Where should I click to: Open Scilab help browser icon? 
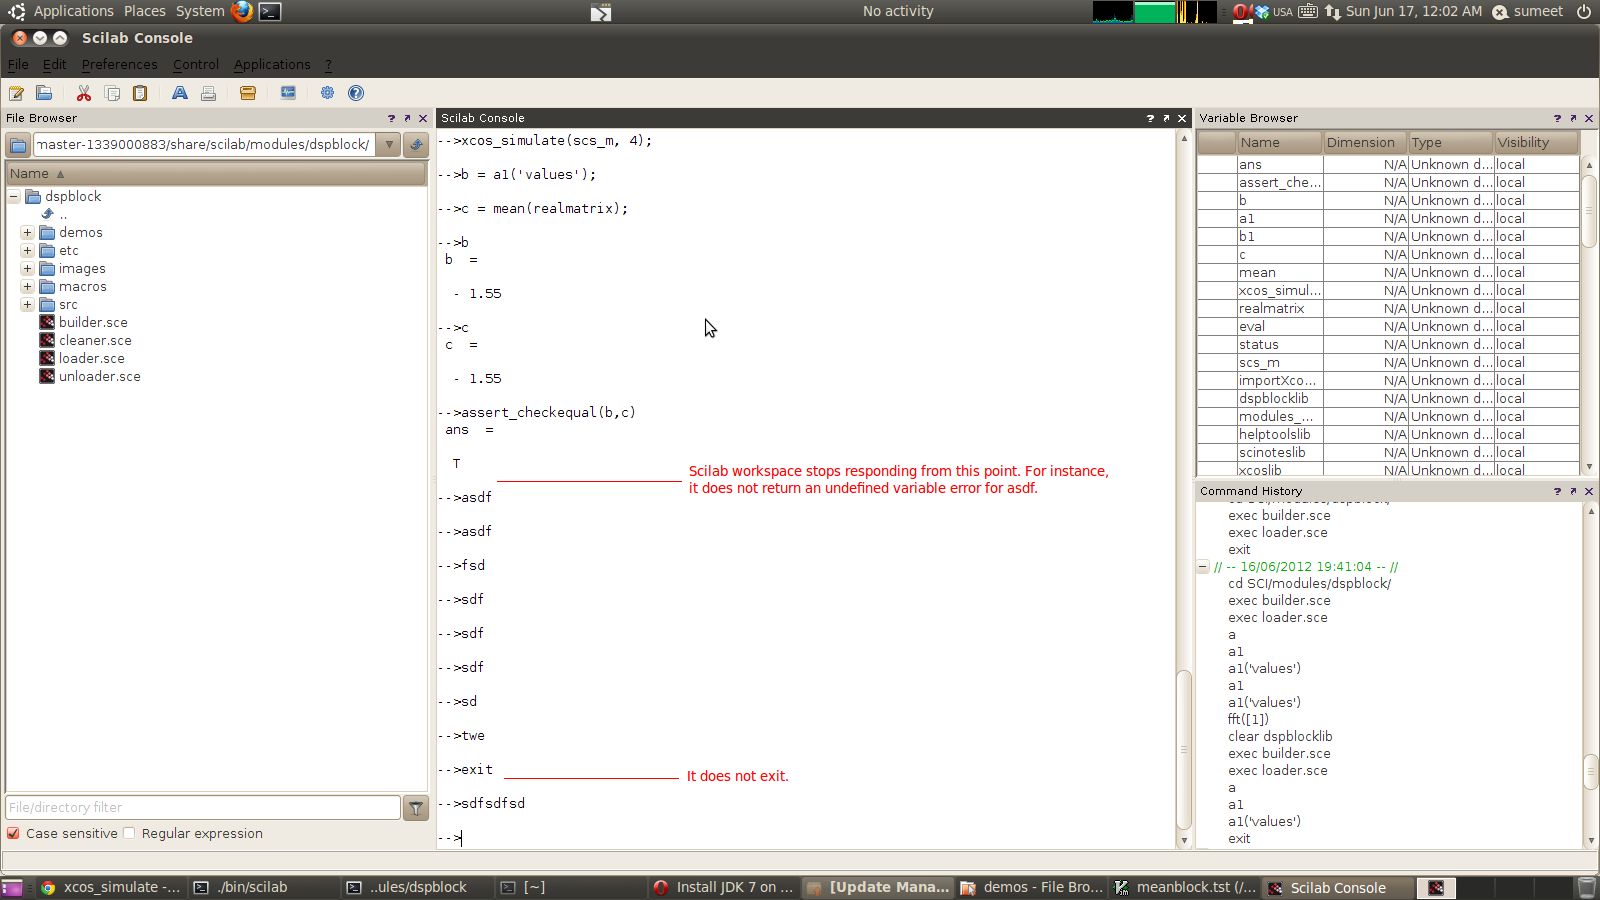(x=356, y=93)
